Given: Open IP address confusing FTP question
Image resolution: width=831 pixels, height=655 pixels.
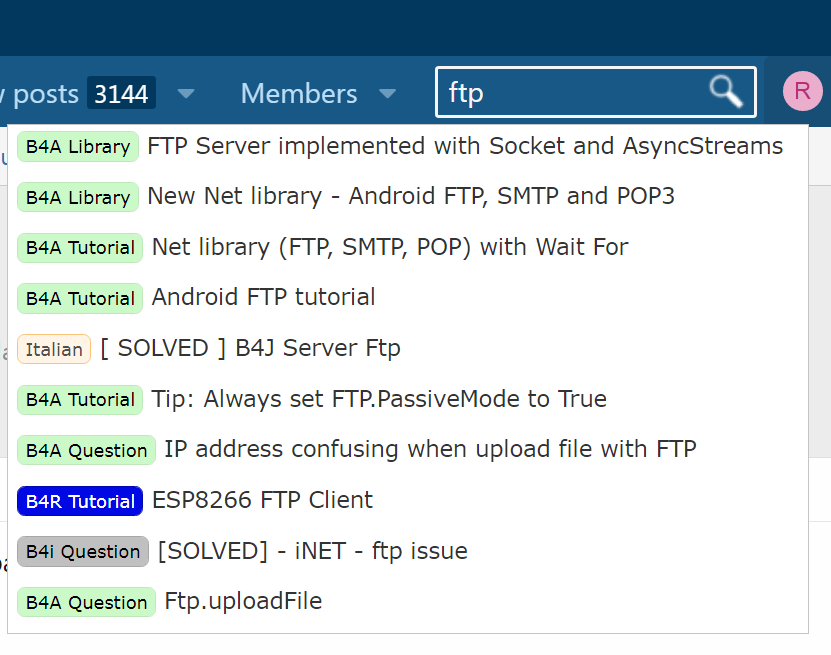Looking at the screenshot, I should click(430, 450).
